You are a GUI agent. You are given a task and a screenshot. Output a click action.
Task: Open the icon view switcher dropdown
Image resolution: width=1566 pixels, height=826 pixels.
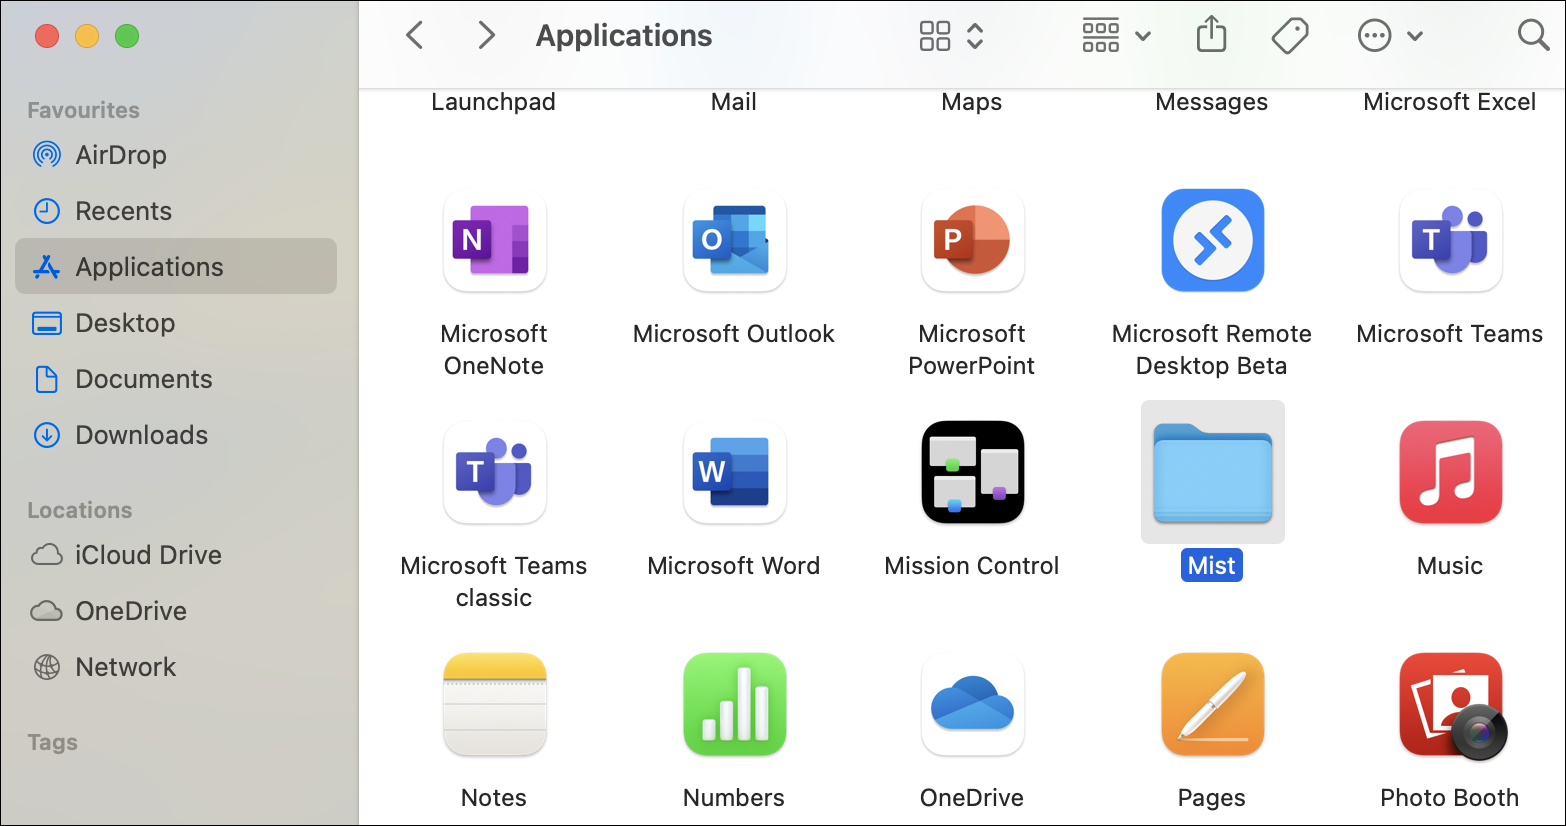click(x=951, y=36)
